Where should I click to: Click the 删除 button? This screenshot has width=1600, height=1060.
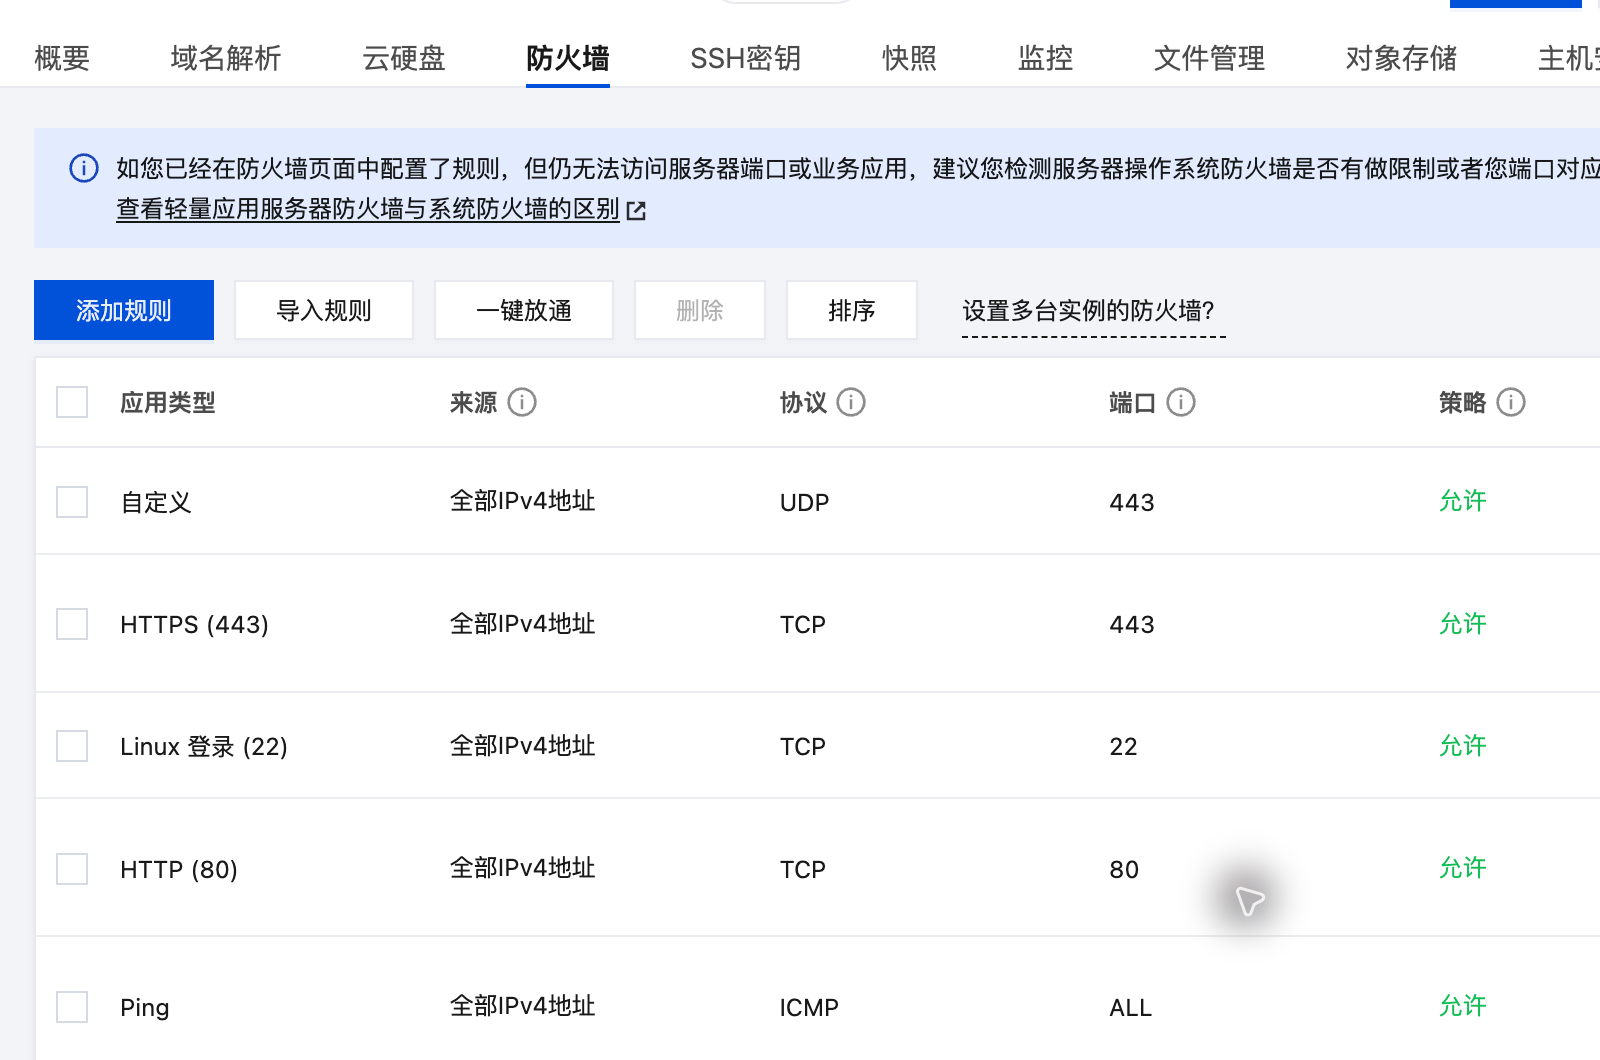(700, 310)
